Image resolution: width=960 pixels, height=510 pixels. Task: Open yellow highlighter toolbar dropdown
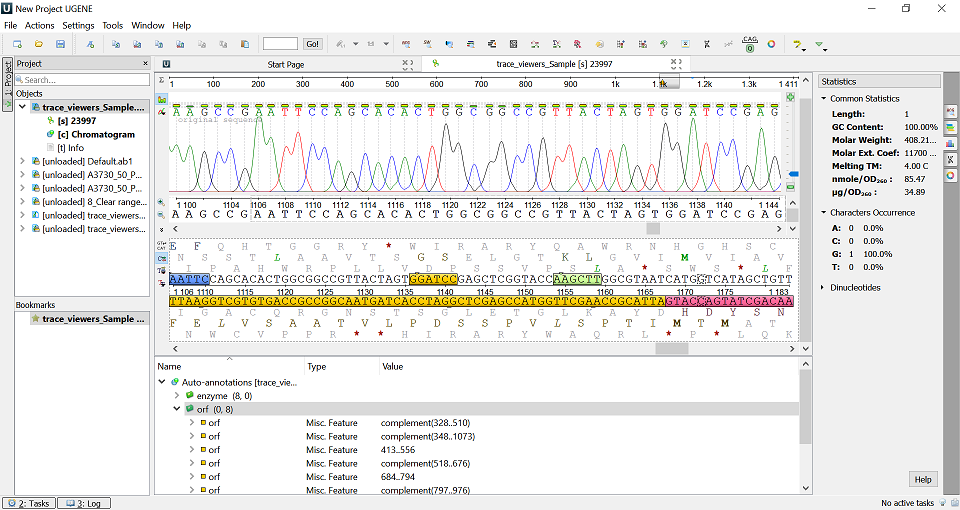coord(799,45)
